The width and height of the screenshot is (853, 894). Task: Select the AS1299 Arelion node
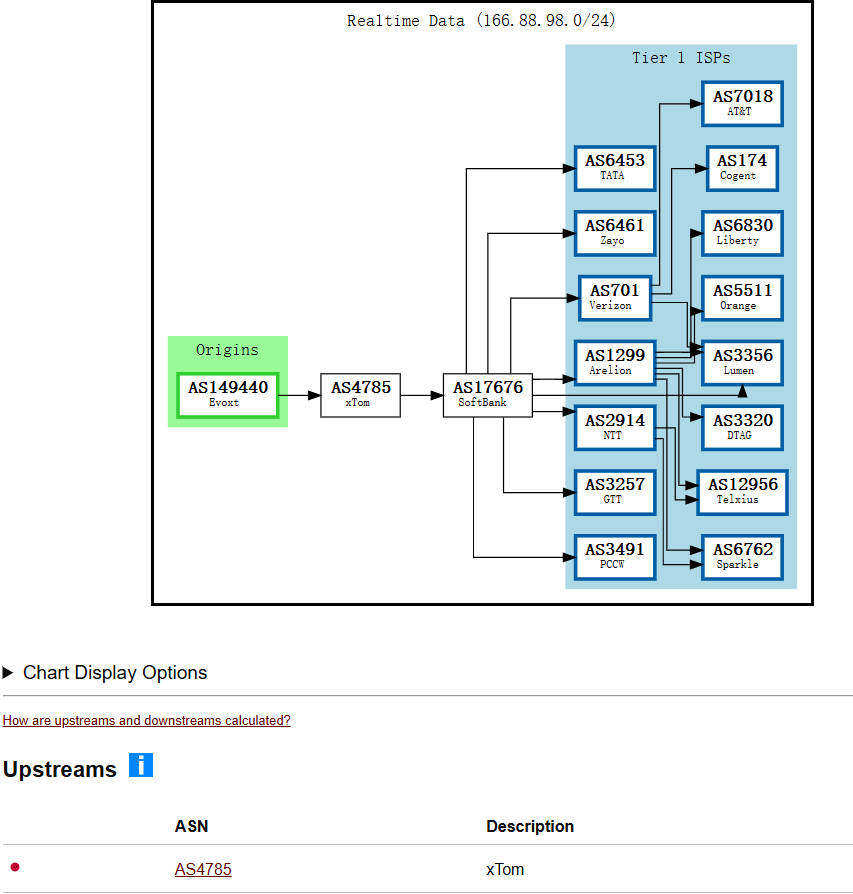click(615, 363)
